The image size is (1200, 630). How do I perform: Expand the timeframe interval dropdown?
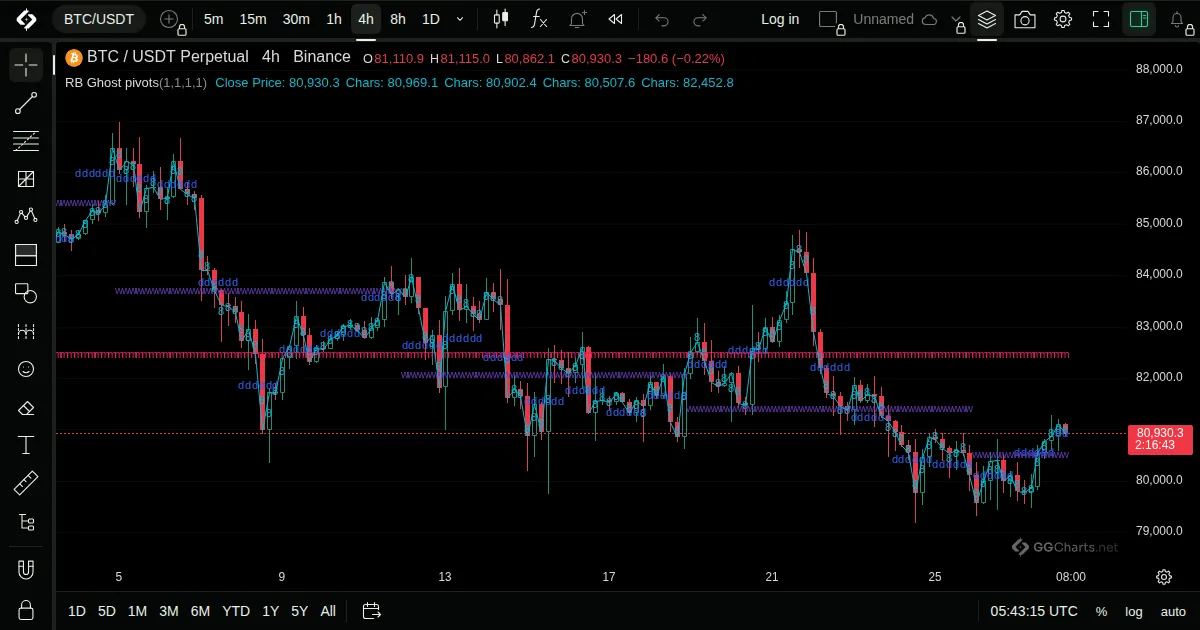[x=460, y=19]
